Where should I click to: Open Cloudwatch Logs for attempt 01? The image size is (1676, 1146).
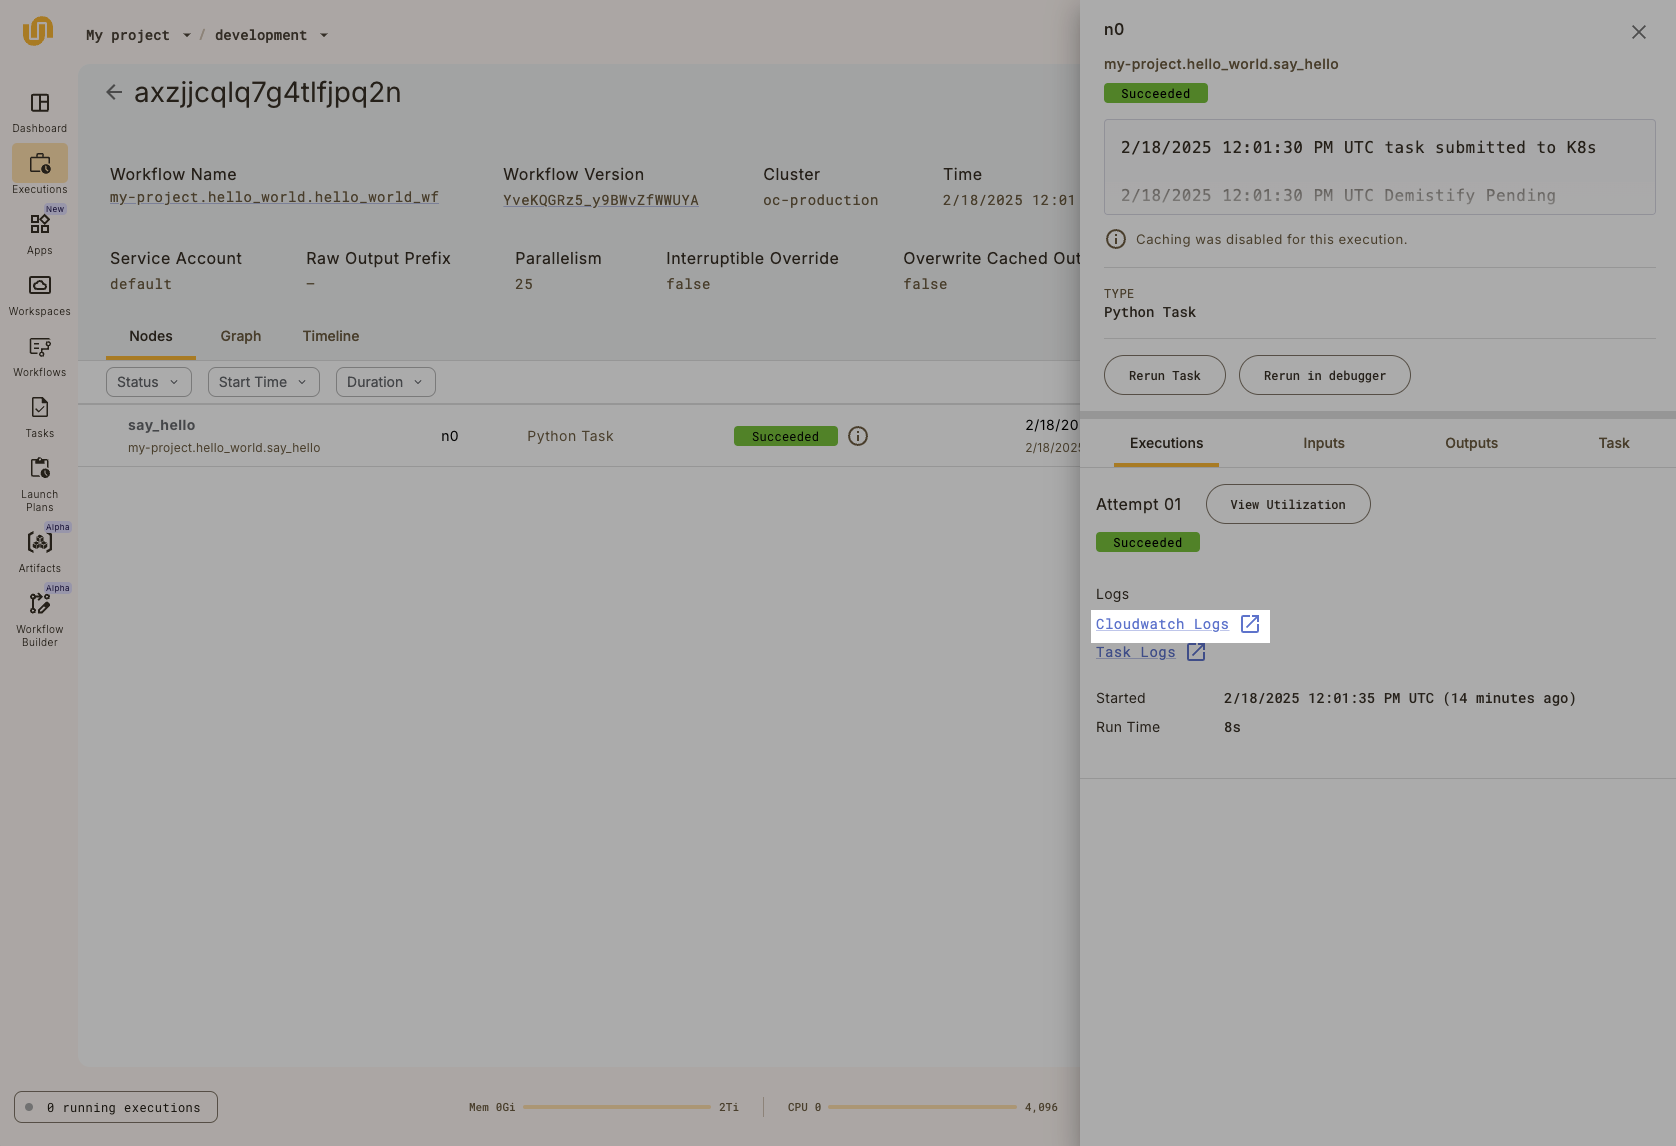(x=1162, y=624)
